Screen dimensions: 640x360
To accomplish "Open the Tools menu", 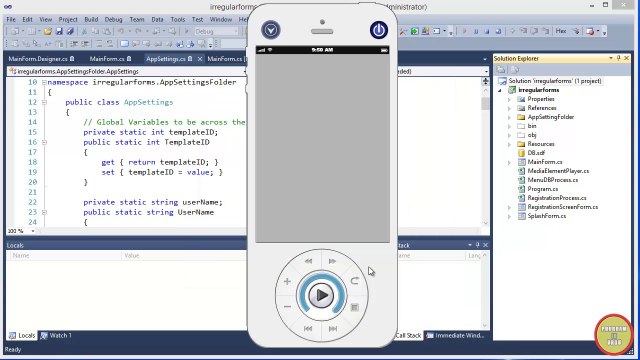I will 178,19.
